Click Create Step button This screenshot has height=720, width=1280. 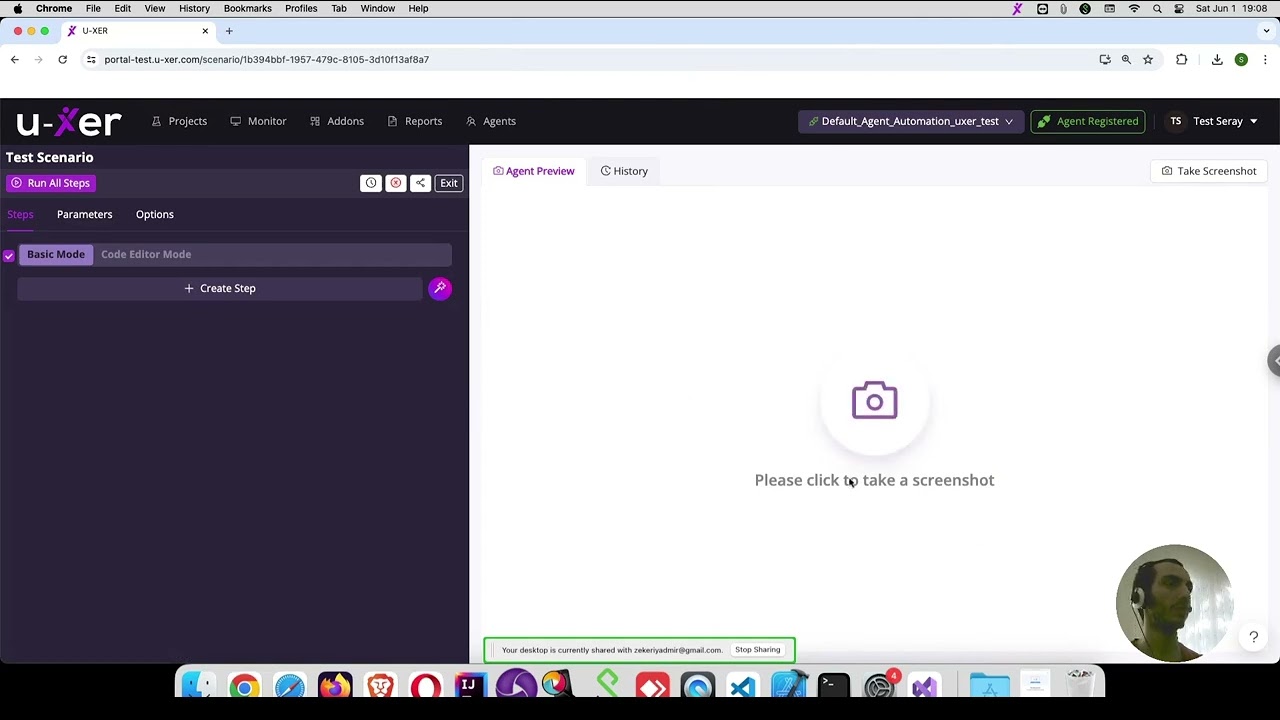(x=220, y=288)
